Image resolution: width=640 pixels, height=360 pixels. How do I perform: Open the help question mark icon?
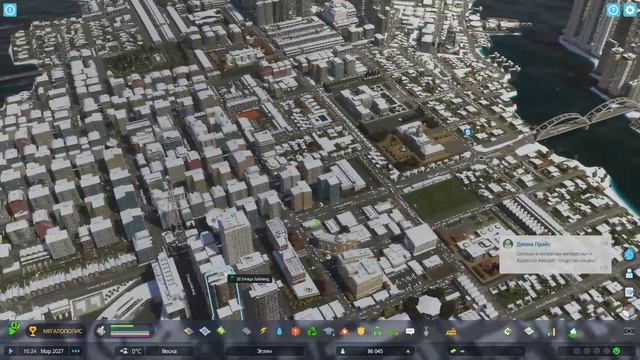click(x=613, y=10)
